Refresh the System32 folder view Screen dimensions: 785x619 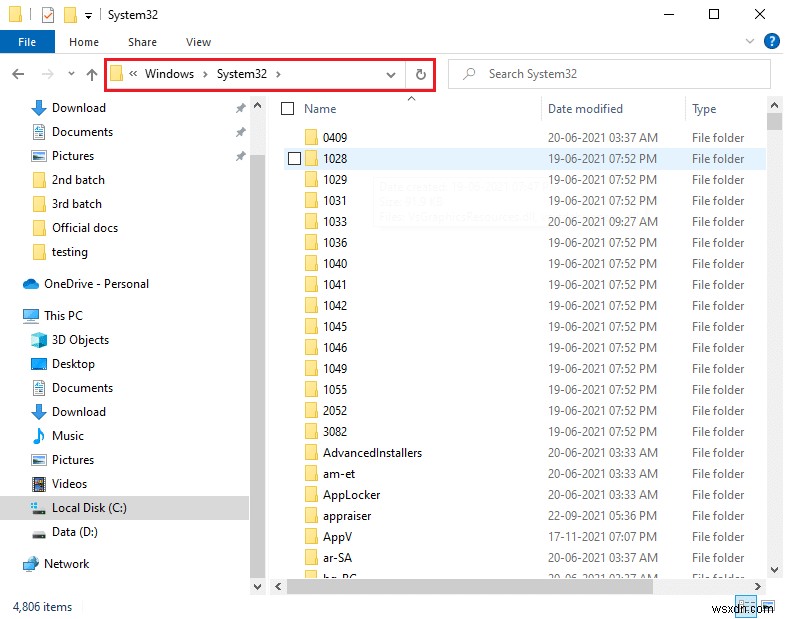point(421,75)
